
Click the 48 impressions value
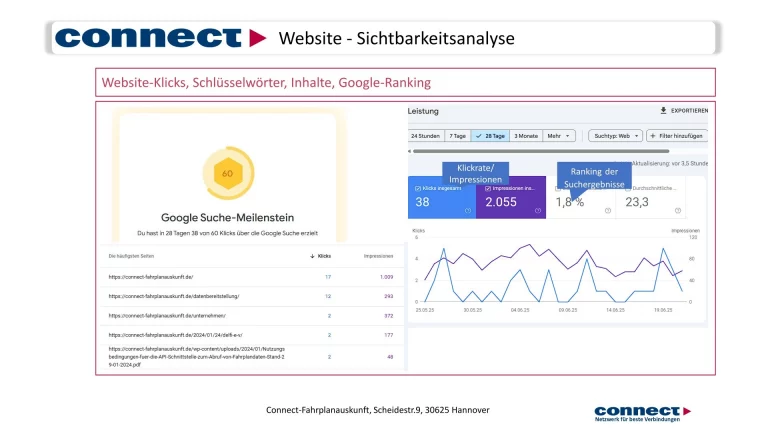point(390,357)
